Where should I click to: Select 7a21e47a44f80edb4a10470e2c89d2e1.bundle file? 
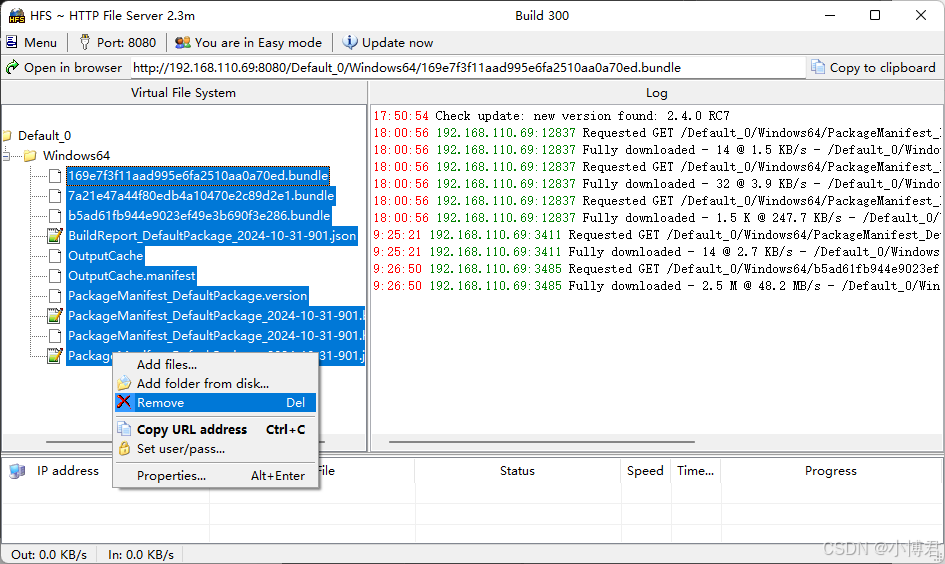point(201,195)
